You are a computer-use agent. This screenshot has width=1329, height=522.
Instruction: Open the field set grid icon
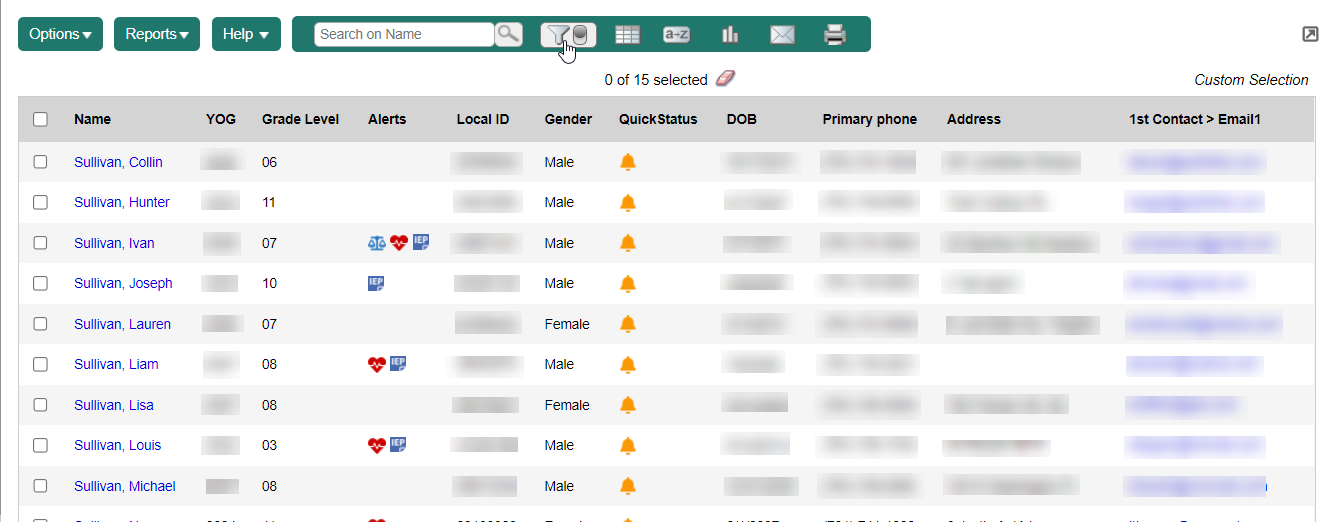[627, 35]
